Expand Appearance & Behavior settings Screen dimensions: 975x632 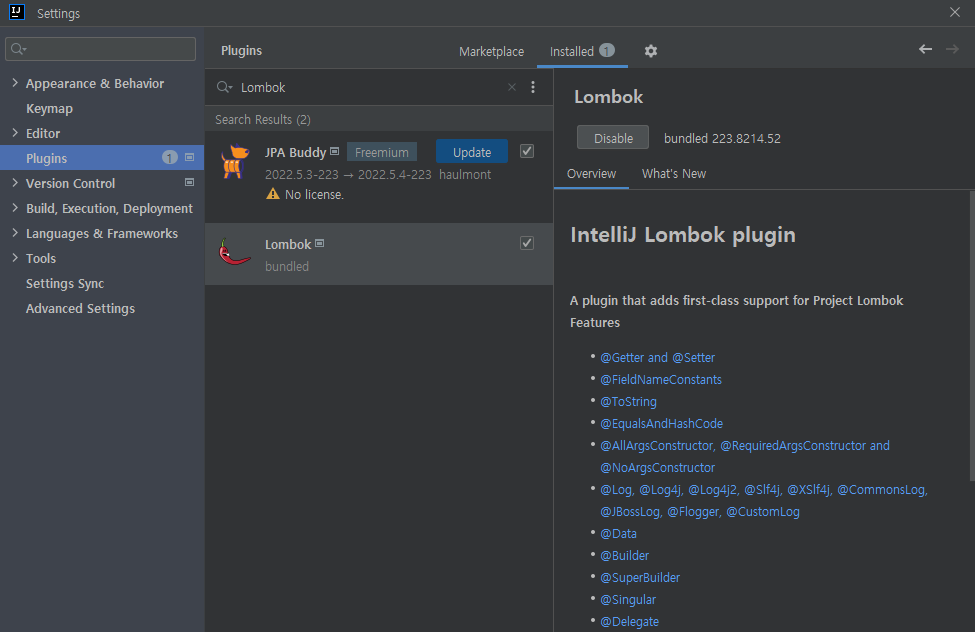click(x=15, y=83)
